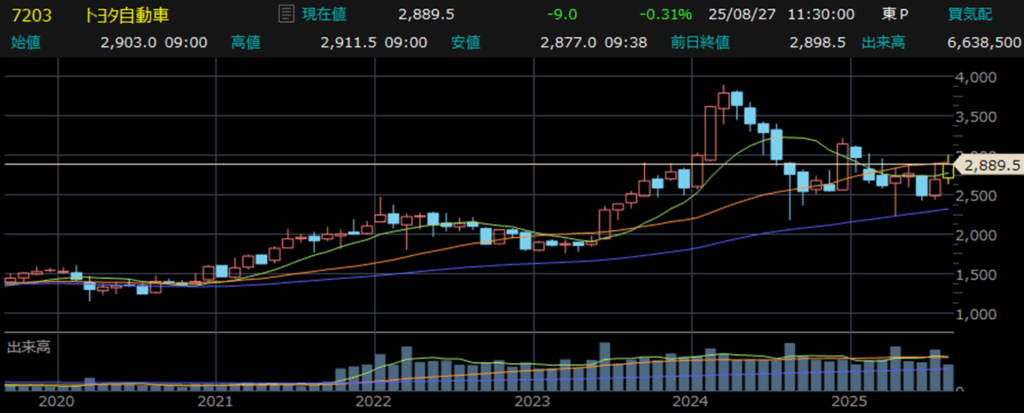1024x413 pixels.
Task: Click the 2,889.5 current price tag on axis
Action: (988, 166)
